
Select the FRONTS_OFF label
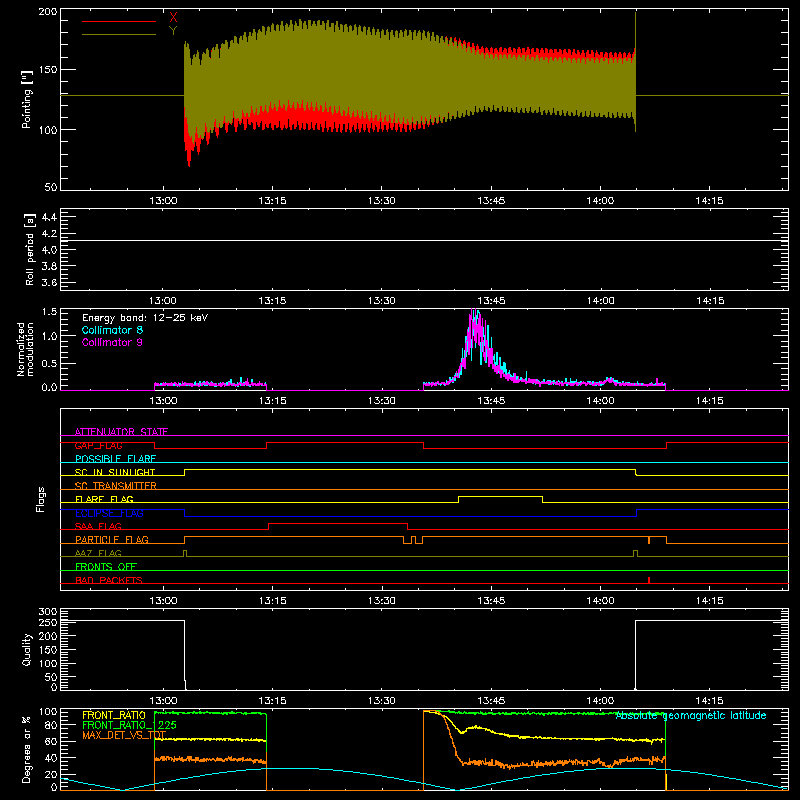[106, 566]
